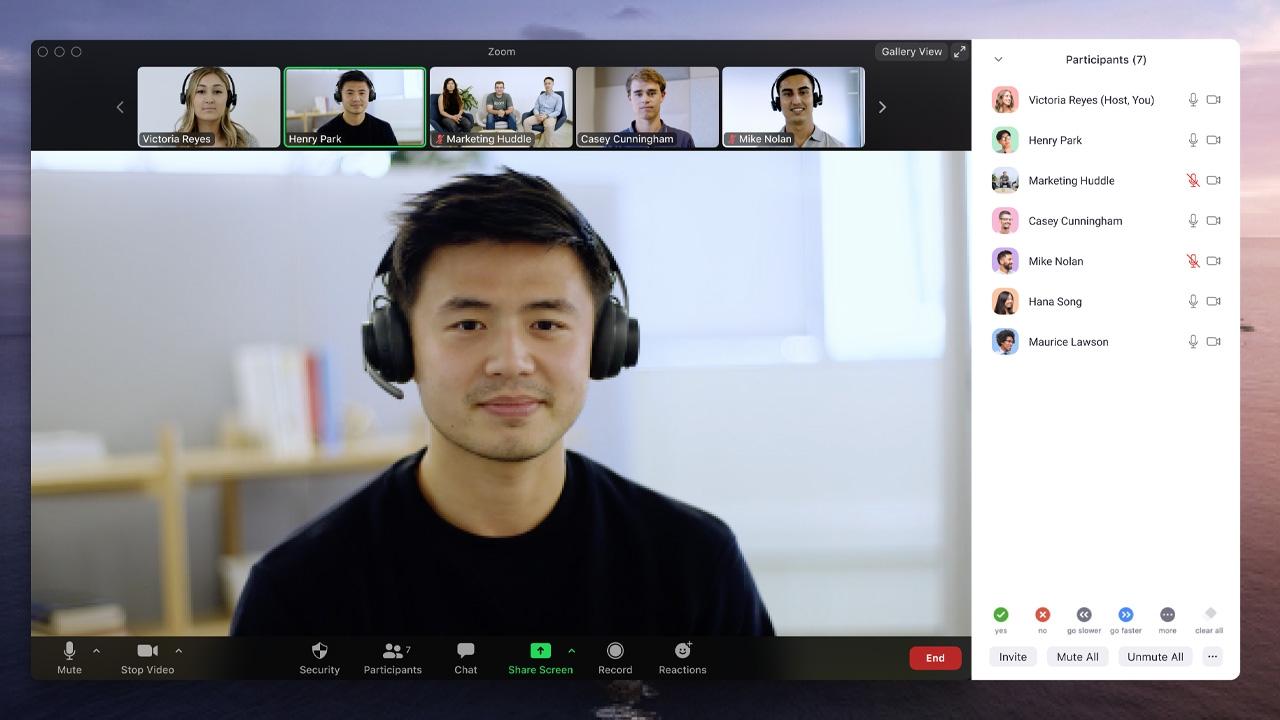The height and width of the screenshot is (720, 1280).
Task: Give a "yes" feedback response
Action: (x=1001, y=614)
